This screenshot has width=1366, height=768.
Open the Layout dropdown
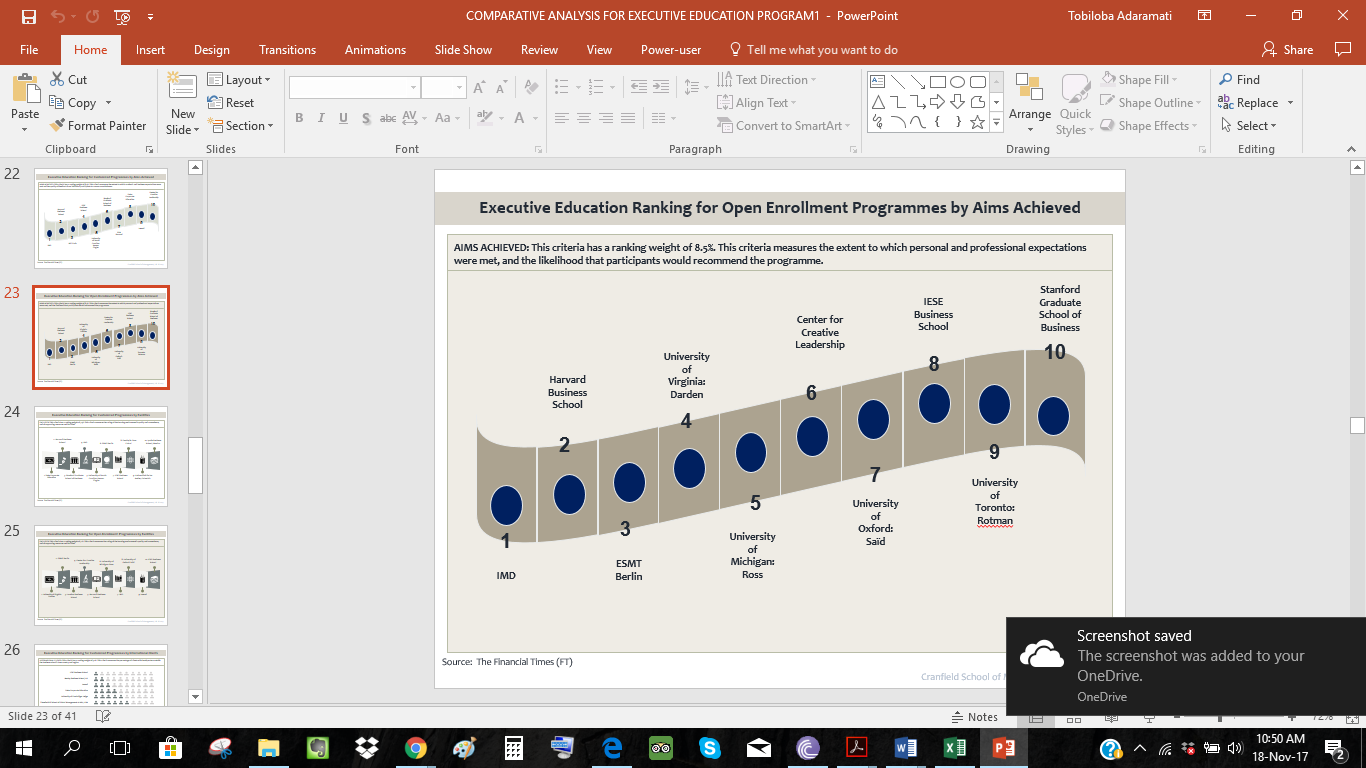[x=237, y=80]
